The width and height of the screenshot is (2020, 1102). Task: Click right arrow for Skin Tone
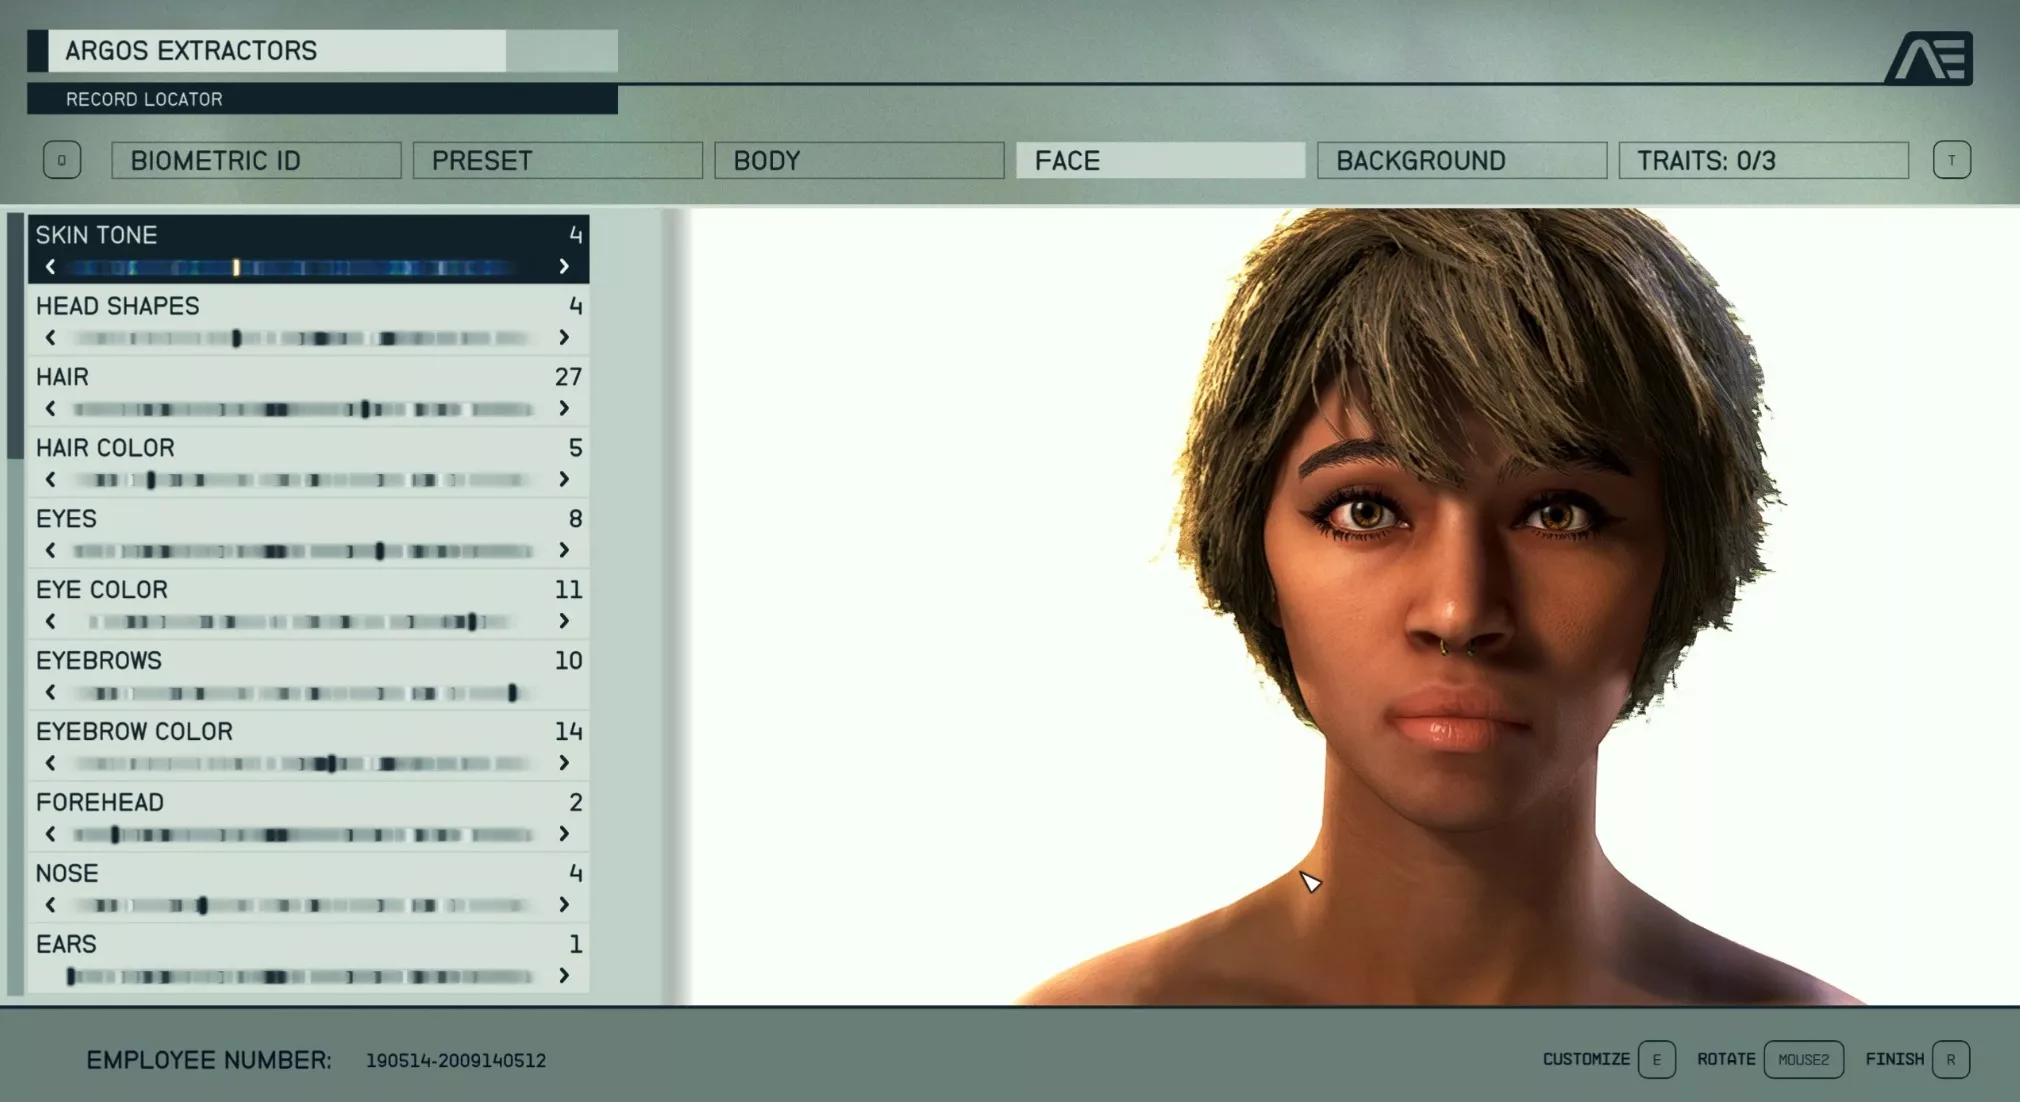click(x=564, y=267)
